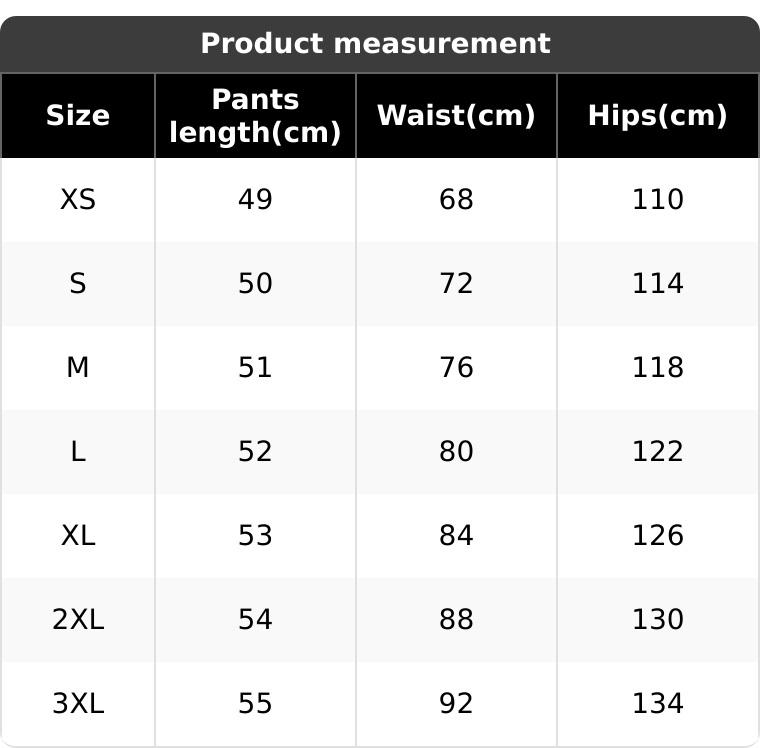Click the Hips(cm) column header
This screenshot has width=760, height=748.
coord(657,116)
